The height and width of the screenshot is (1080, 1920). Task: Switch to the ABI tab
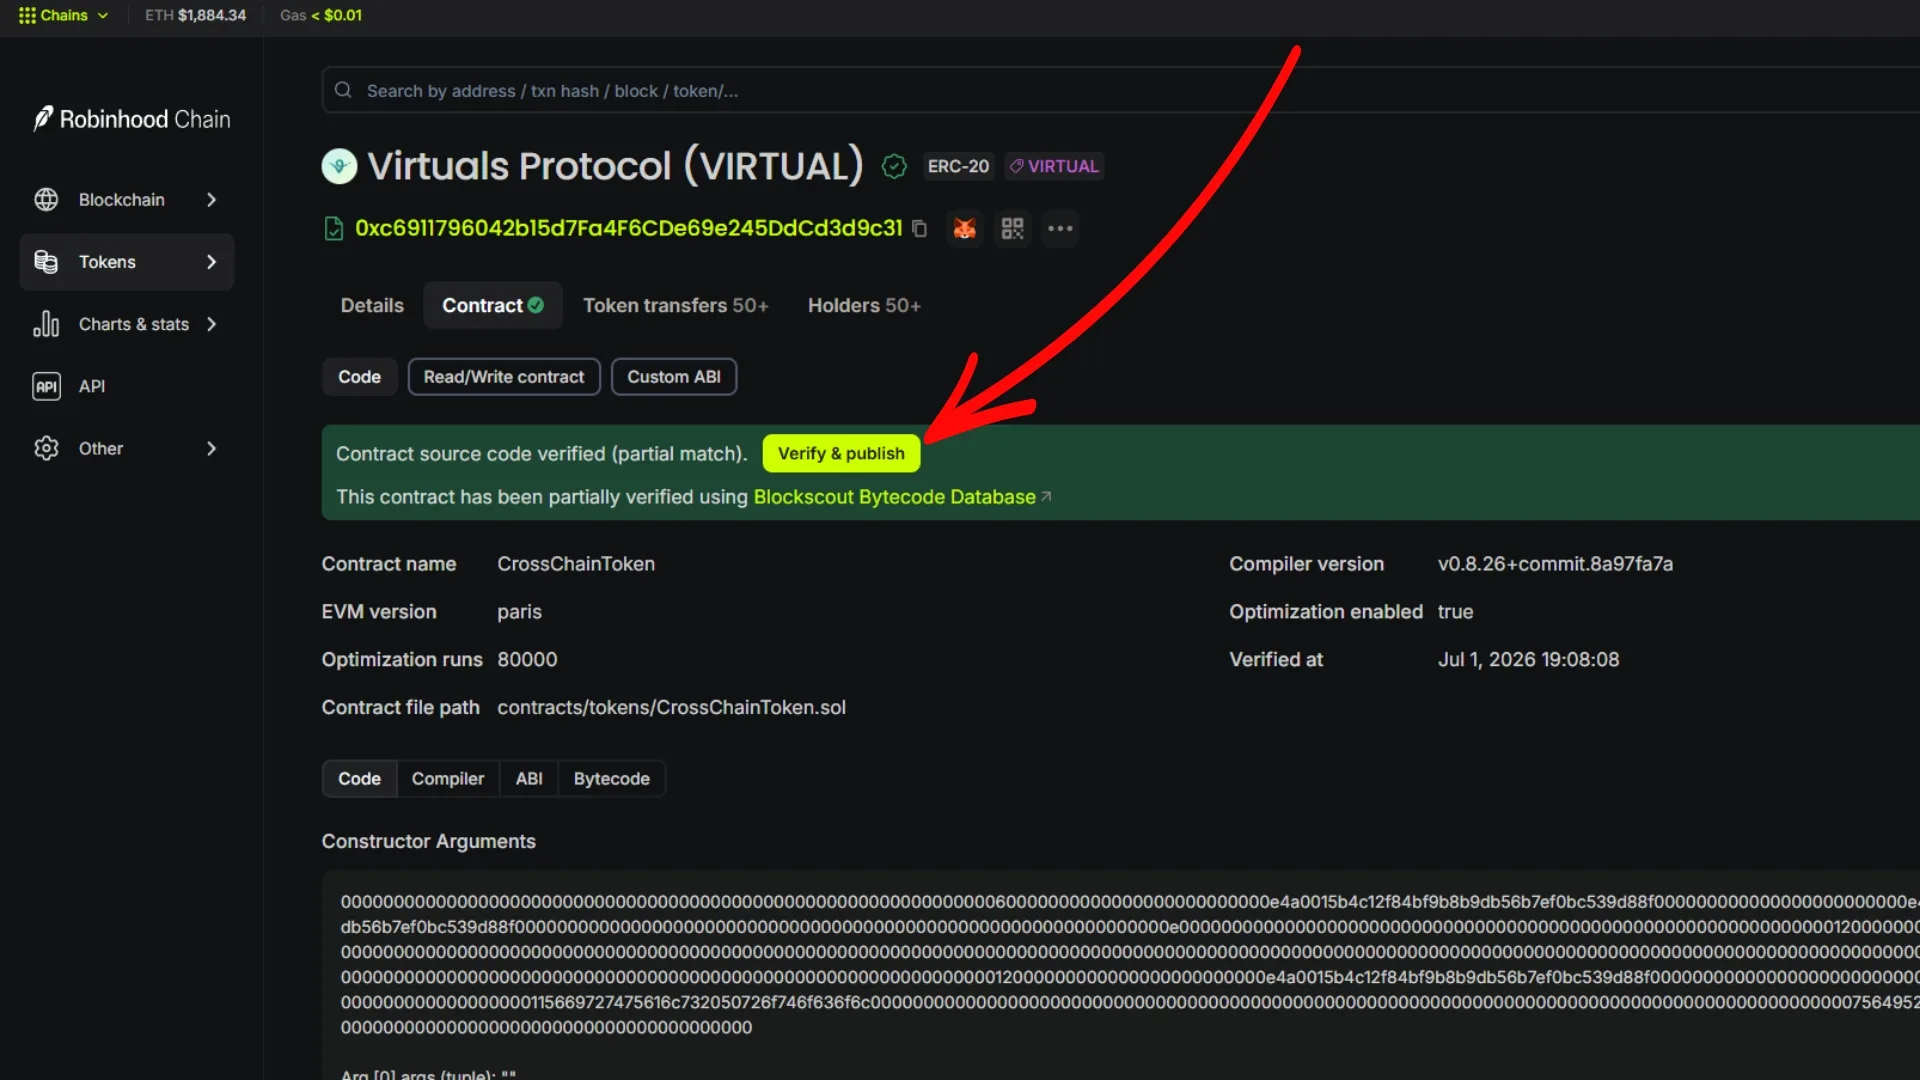tap(529, 779)
